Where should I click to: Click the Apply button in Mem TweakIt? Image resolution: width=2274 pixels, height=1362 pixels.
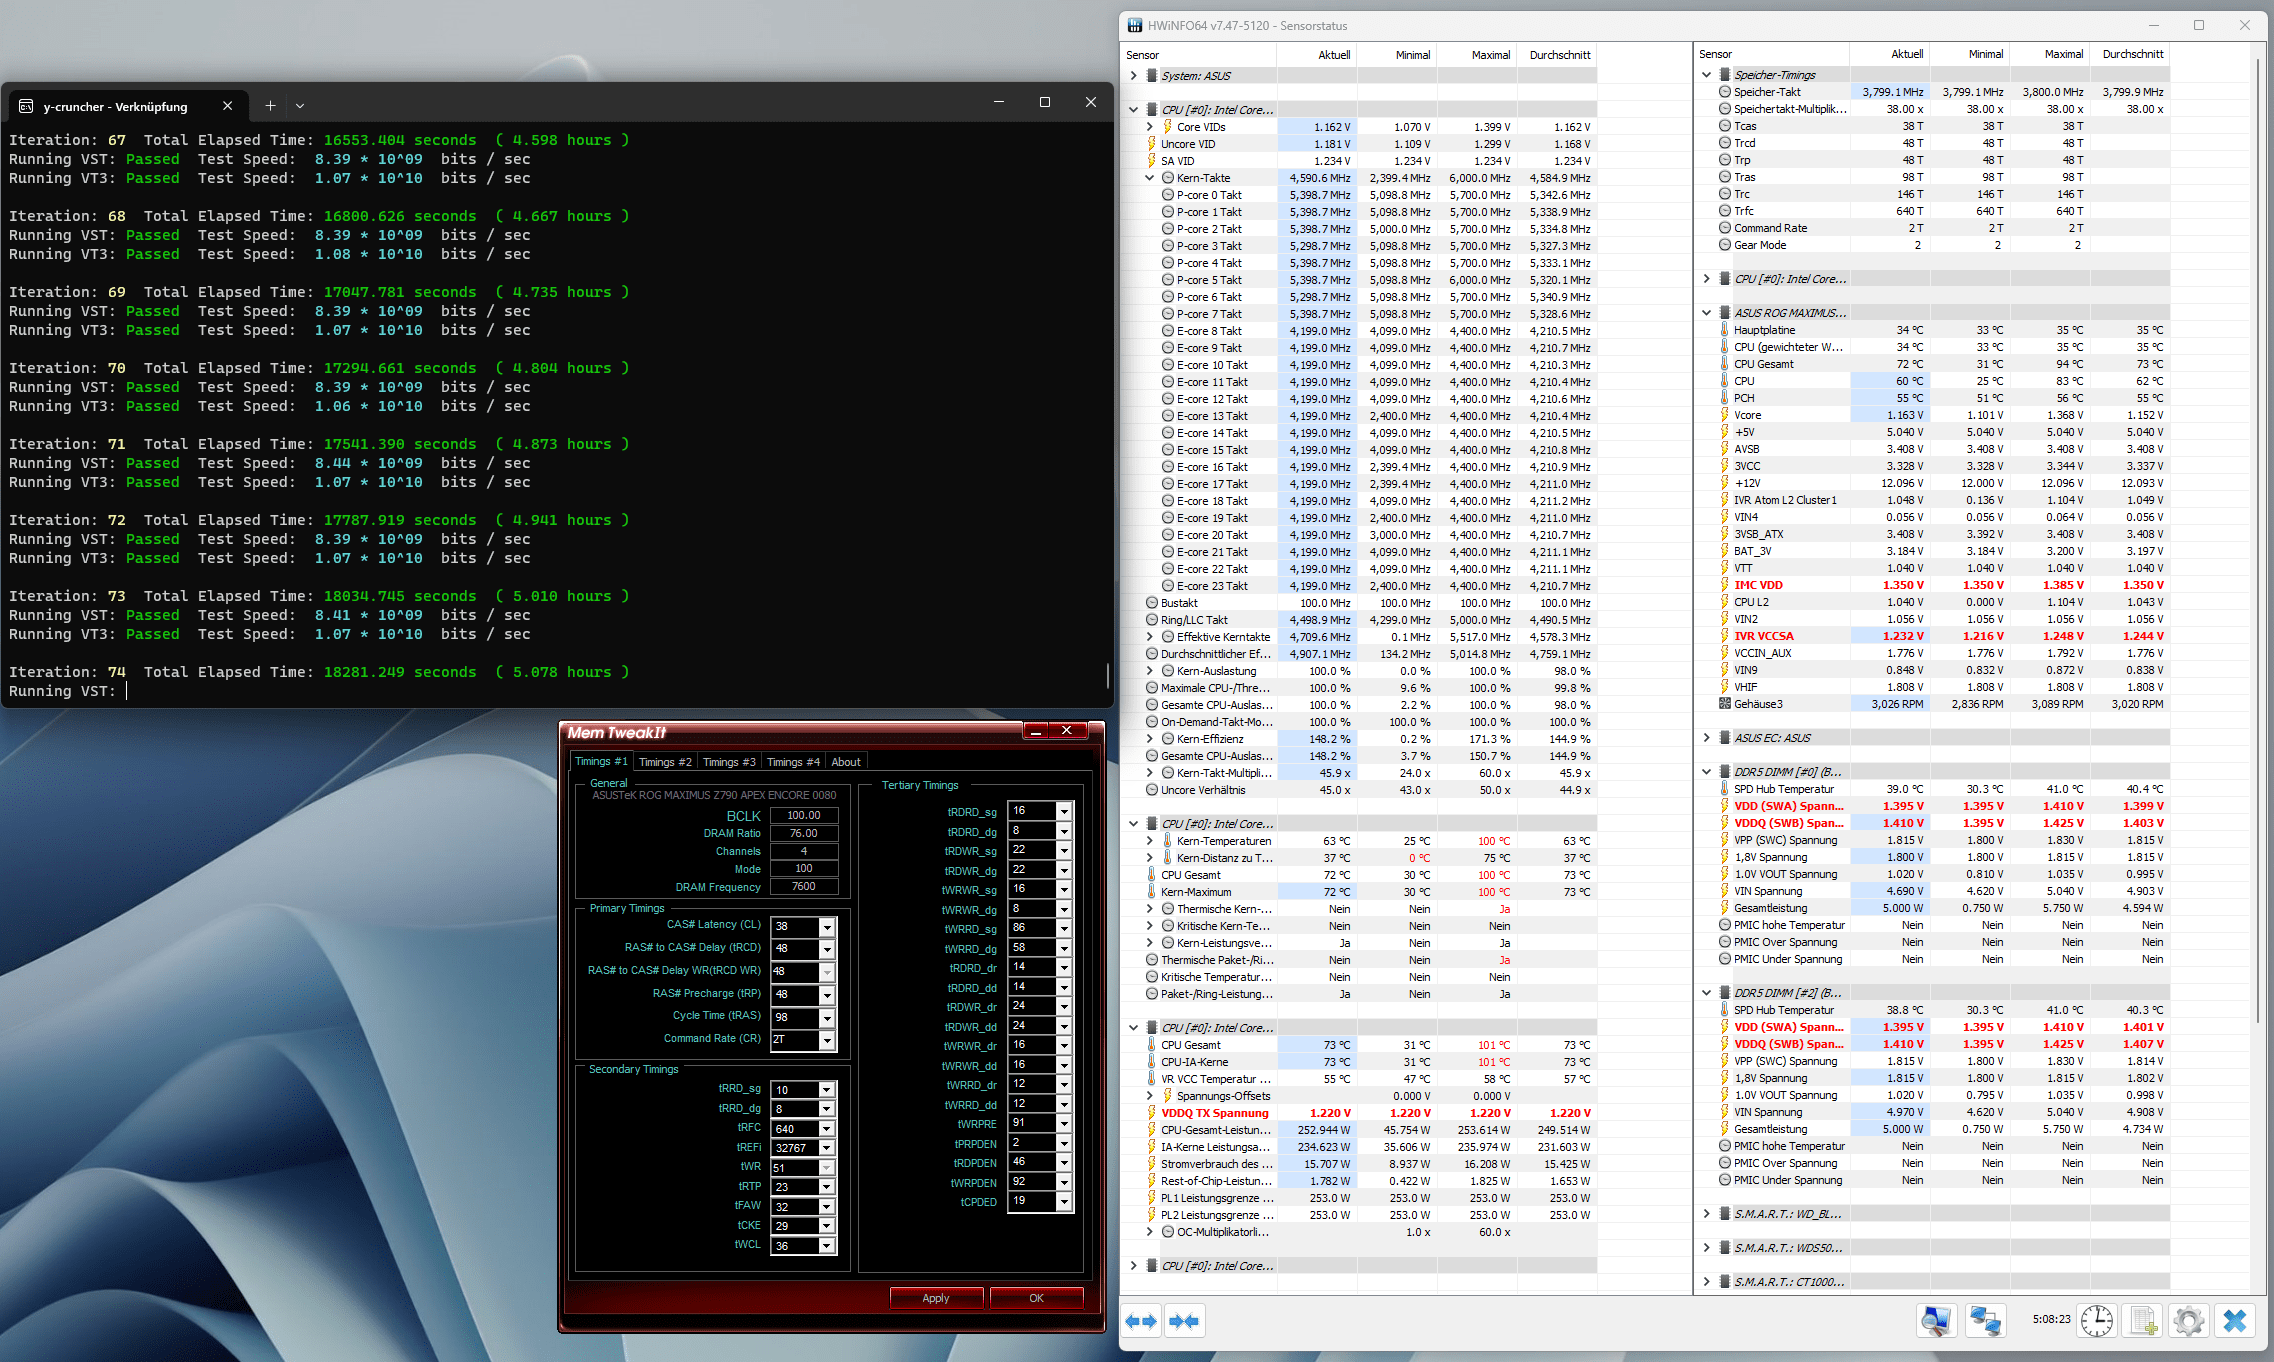pyautogui.click(x=936, y=1298)
